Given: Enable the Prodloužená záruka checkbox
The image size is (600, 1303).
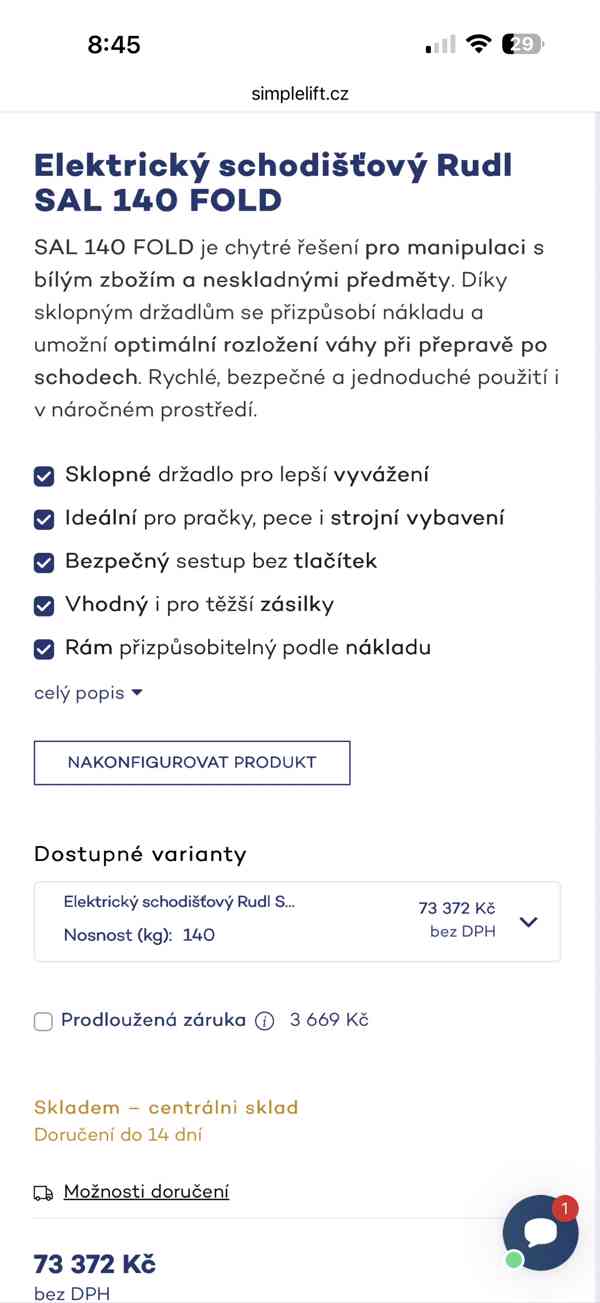Looking at the screenshot, I should coord(42,1020).
